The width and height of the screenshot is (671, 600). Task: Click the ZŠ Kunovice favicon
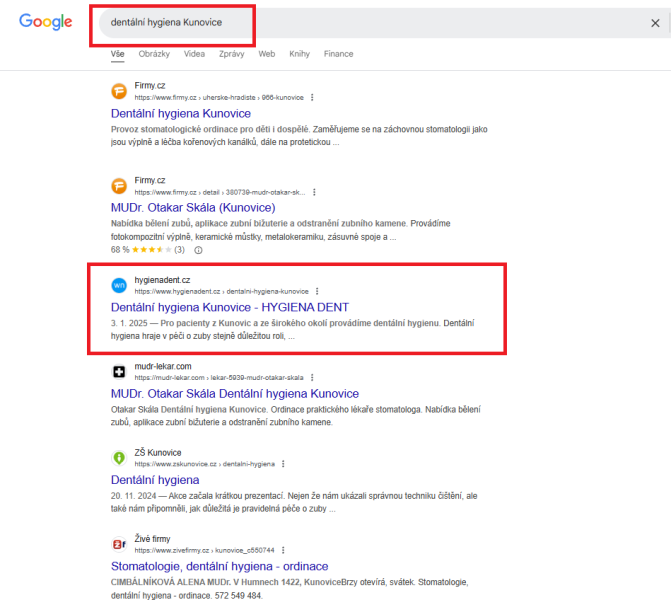pyautogui.click(x=119, y=458)
